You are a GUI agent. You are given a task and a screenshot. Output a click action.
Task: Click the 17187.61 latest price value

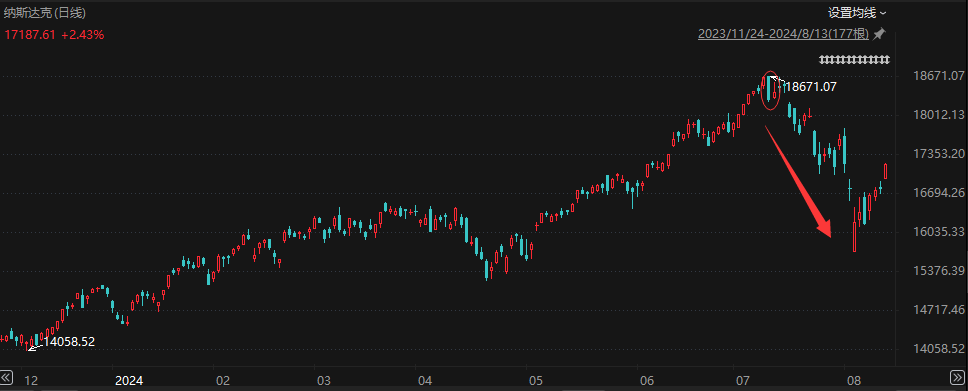point(30,35)
